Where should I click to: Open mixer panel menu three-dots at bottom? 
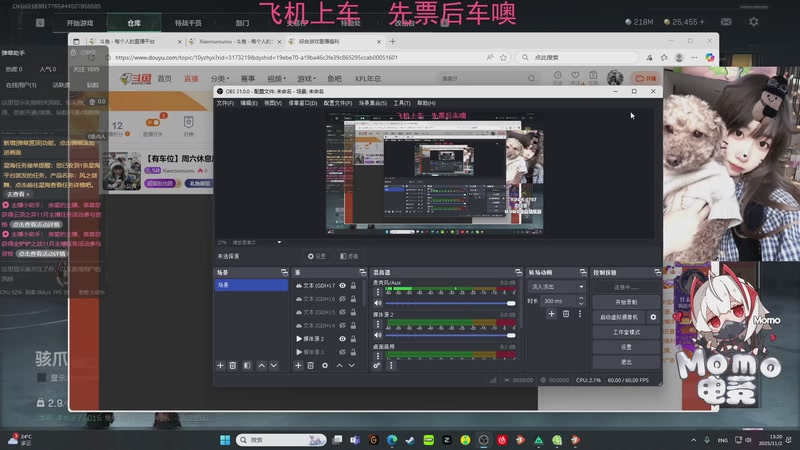tap(391, 365)
